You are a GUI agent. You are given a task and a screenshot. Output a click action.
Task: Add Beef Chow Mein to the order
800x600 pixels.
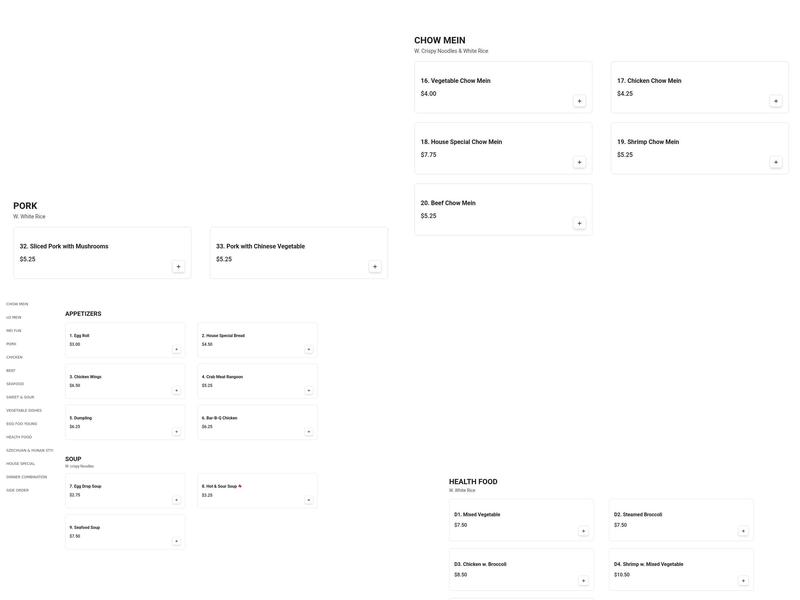579,223
